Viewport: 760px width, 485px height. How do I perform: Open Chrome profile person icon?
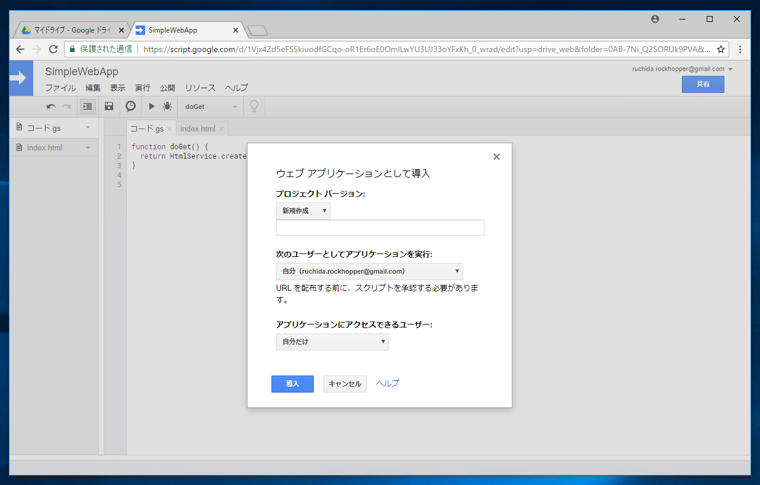[655, 19]
